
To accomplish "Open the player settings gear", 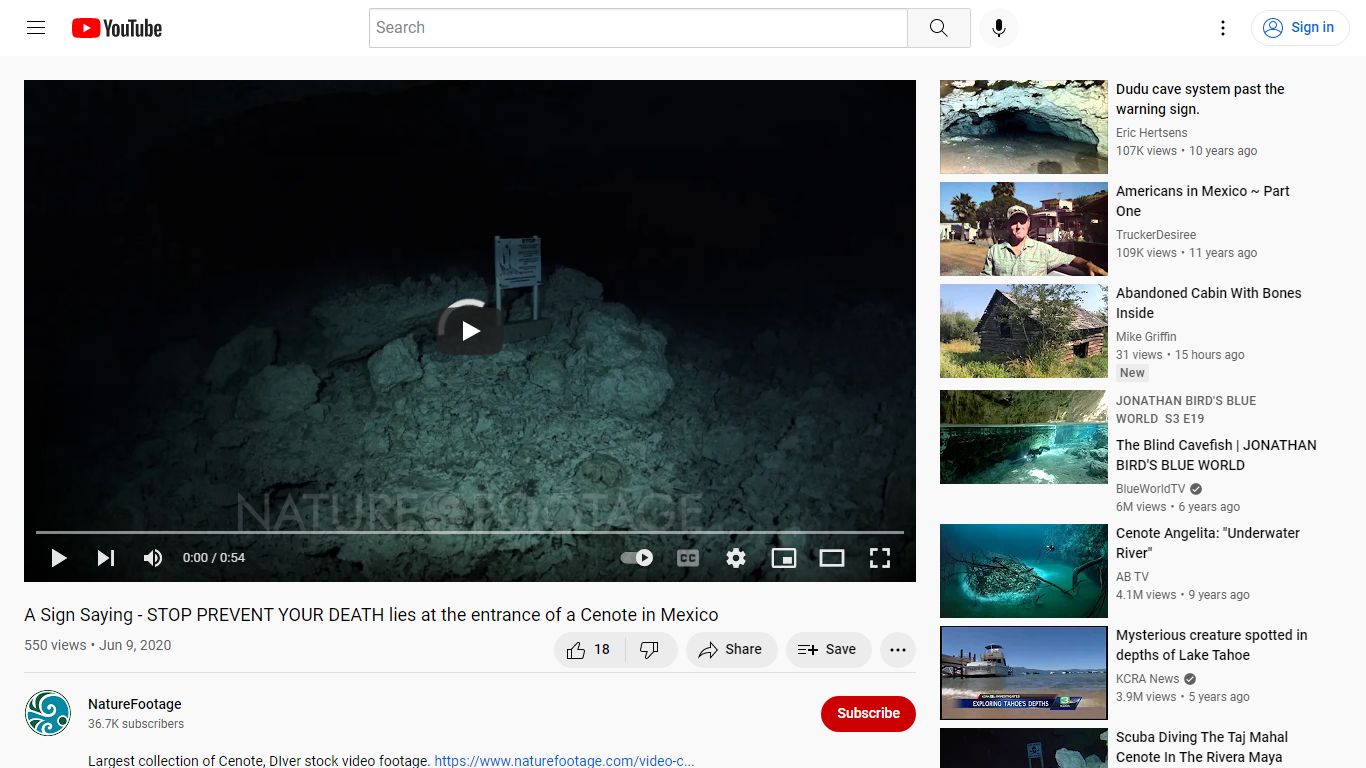I will pyautogui.click(x=736, y=558).
